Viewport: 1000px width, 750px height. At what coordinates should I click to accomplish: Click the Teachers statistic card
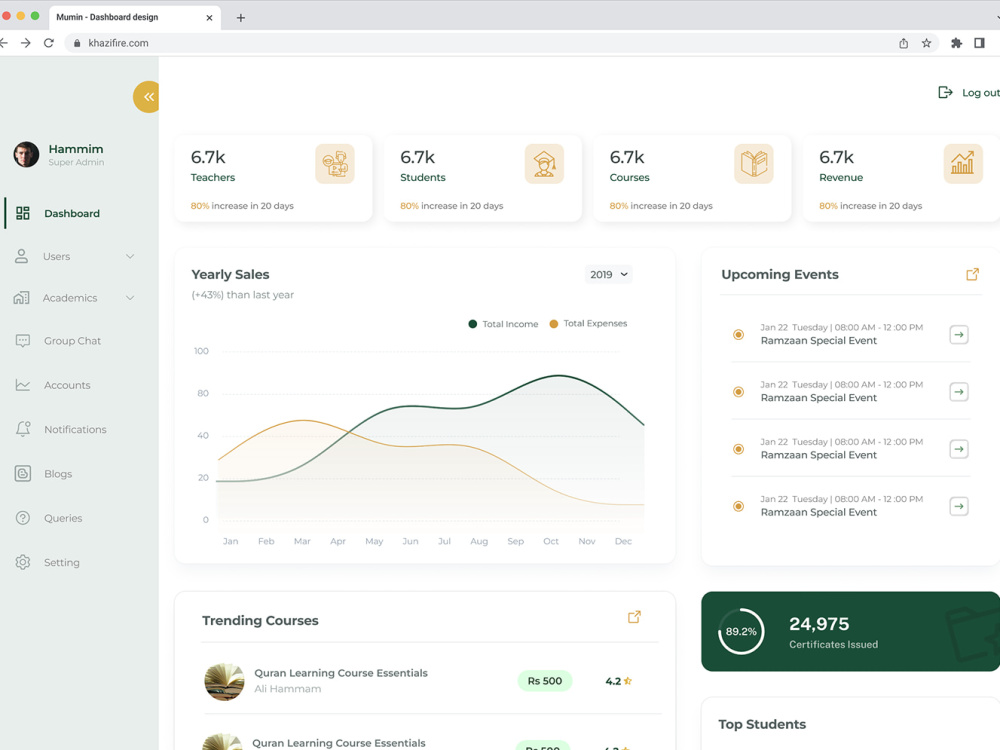274,178
